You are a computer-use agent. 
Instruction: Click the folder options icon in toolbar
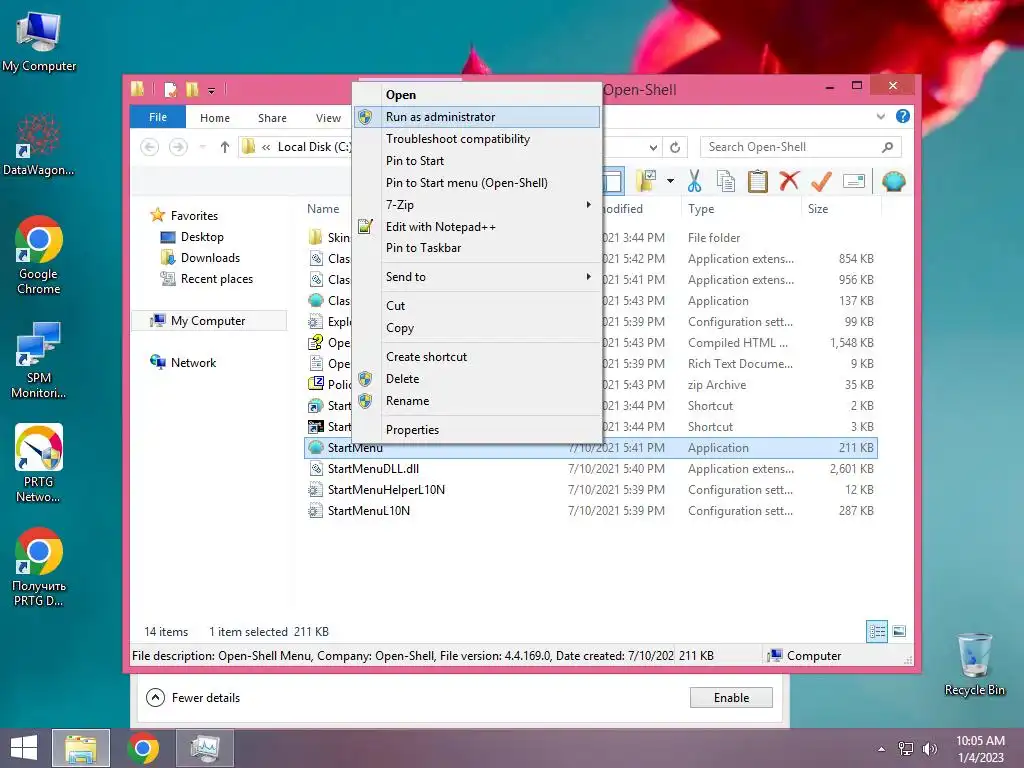[646, 181]
